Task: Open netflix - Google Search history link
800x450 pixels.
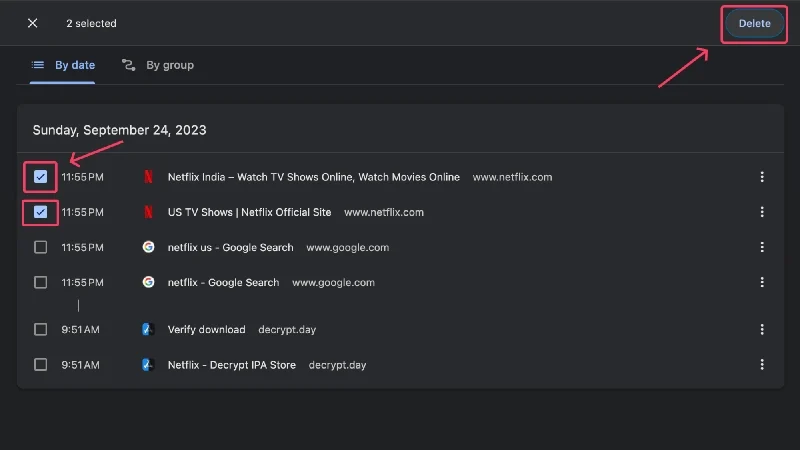Action: pos(223,282)
